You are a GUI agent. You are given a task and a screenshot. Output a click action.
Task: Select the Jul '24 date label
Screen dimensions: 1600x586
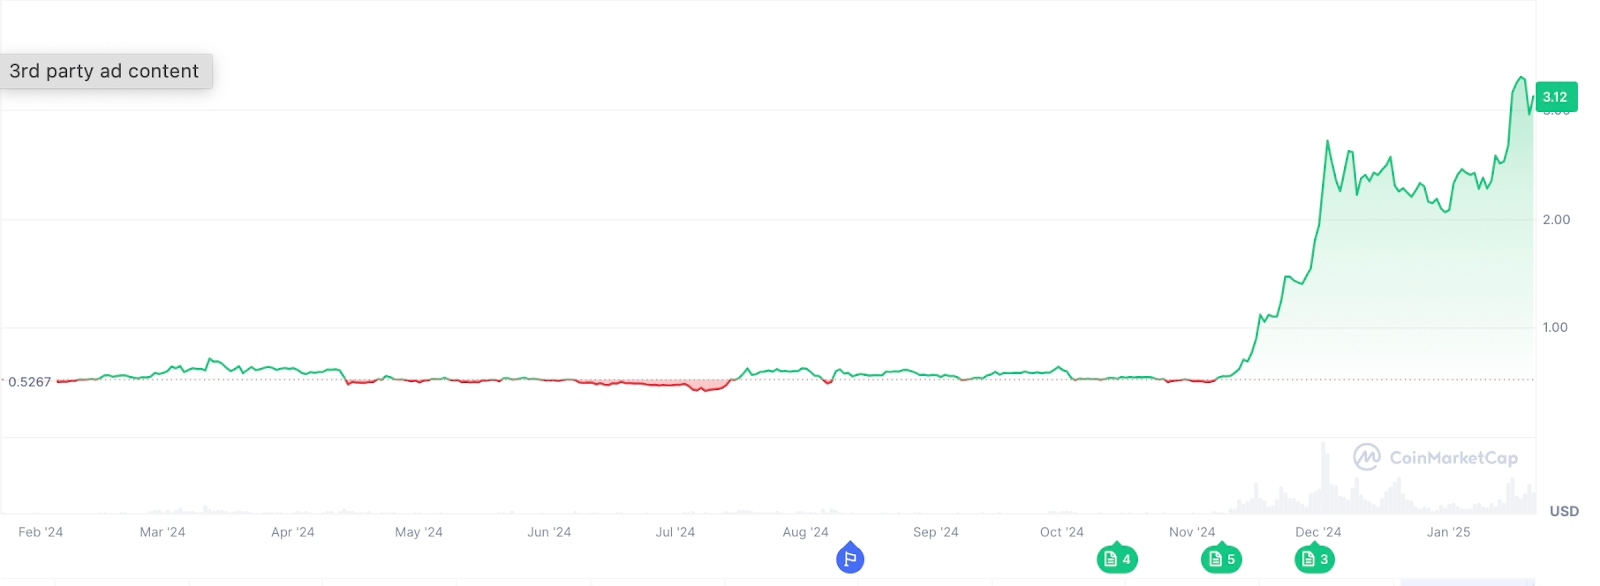pos(675,532)
